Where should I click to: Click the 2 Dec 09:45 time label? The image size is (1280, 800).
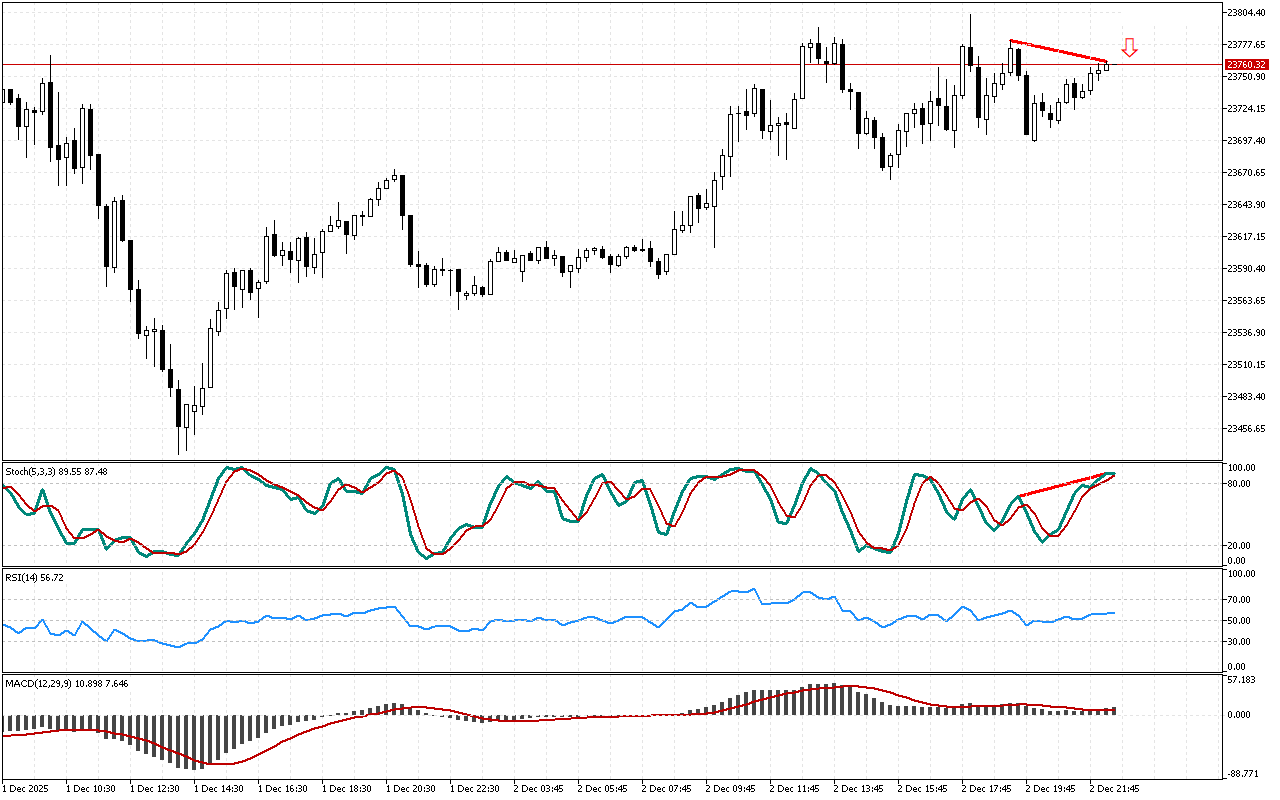coord(730,788)
